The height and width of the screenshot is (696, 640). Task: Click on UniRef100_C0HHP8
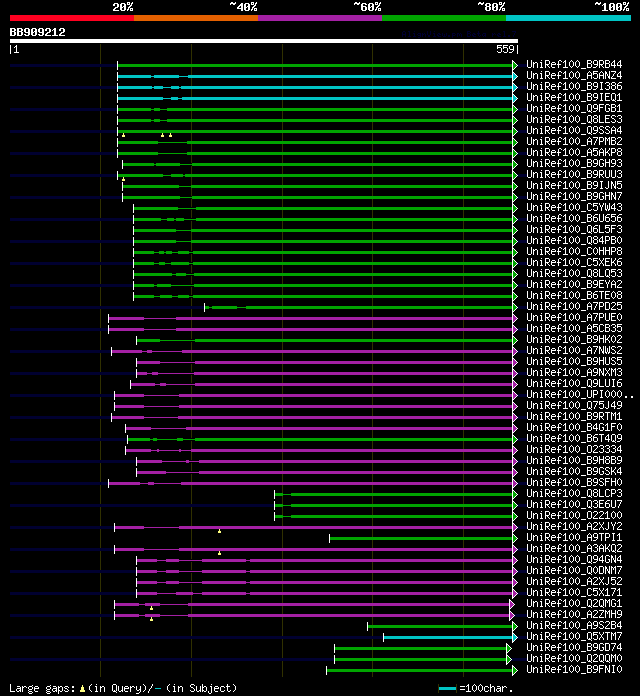click(574, 251)
